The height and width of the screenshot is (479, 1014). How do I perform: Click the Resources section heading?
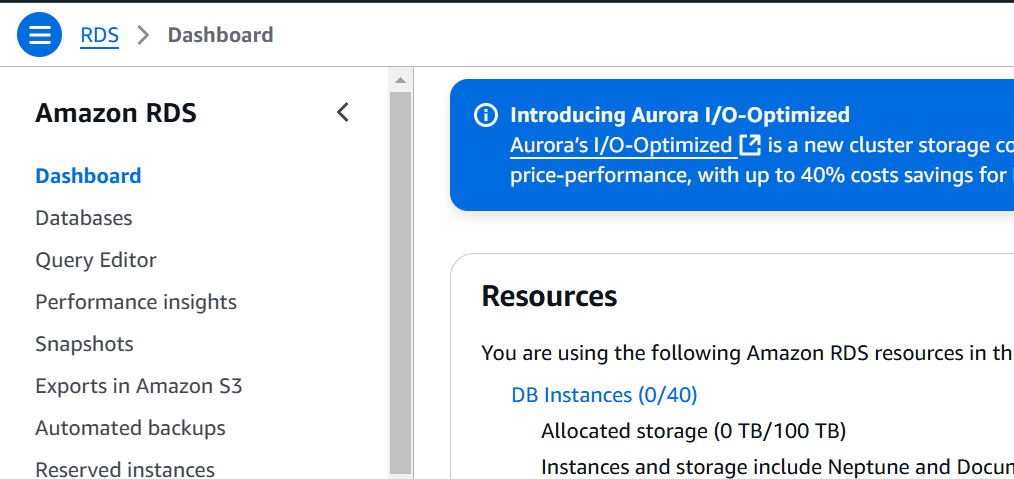tap(550, 296)
